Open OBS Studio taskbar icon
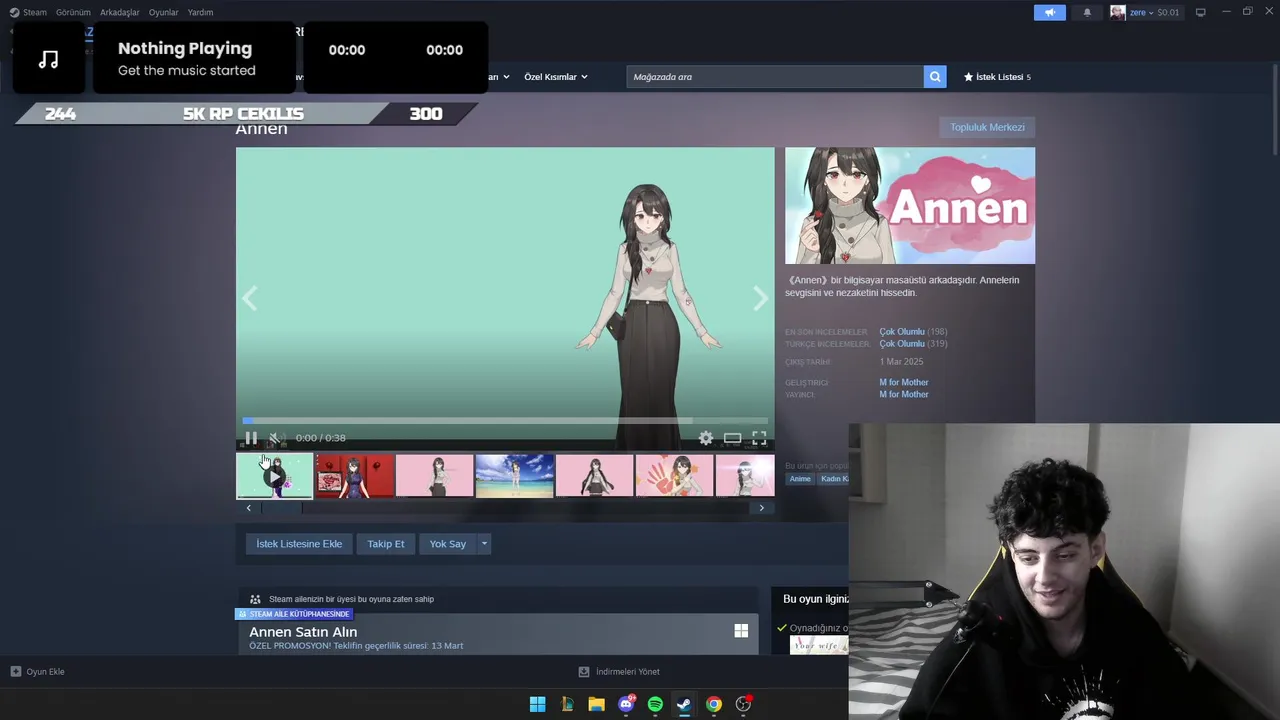This screenshot has height=720, width=1280. (743, 704)
